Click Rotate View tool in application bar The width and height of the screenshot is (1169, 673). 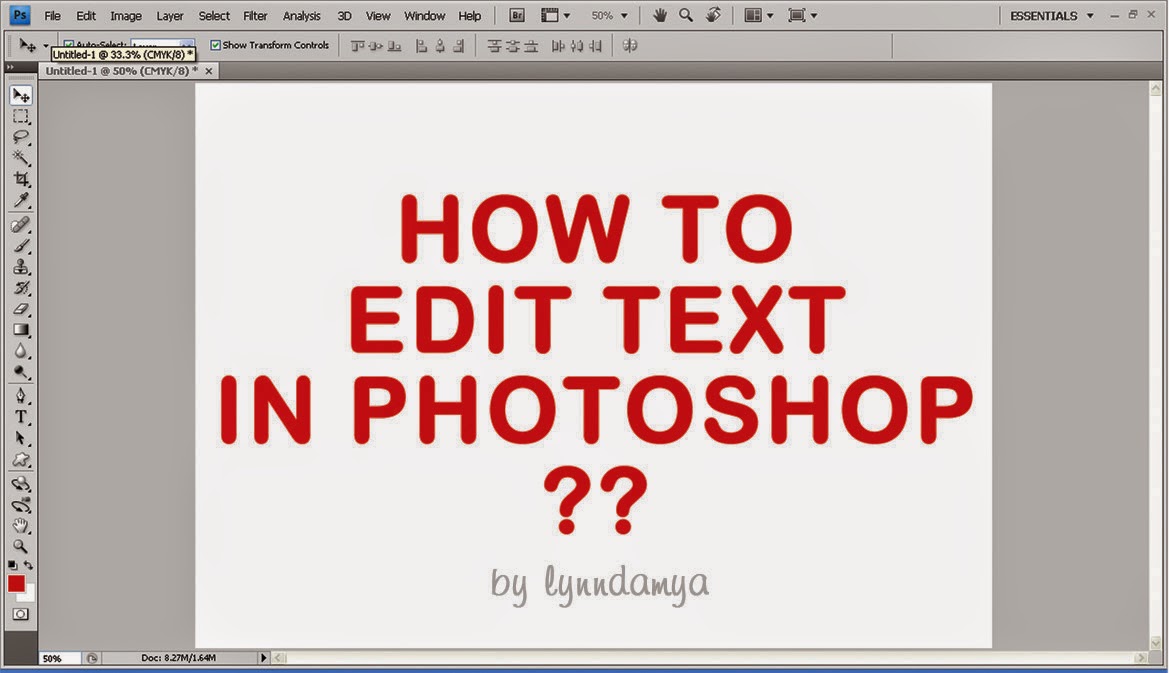coord(713,15)
